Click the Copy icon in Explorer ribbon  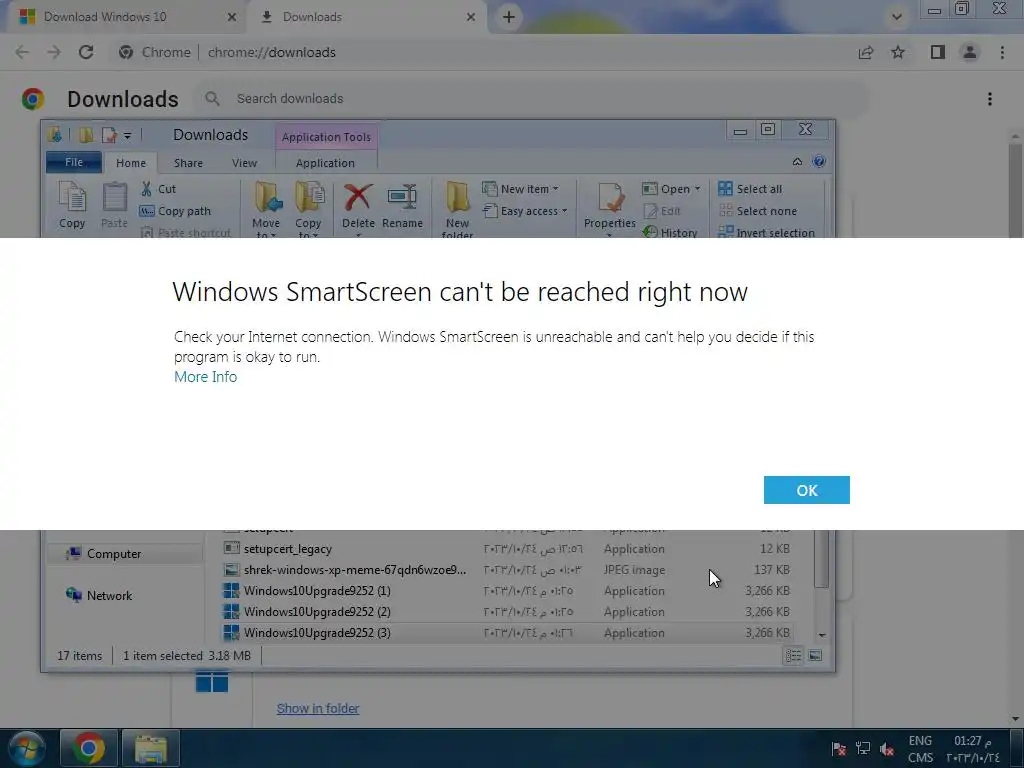coord(72,204)
